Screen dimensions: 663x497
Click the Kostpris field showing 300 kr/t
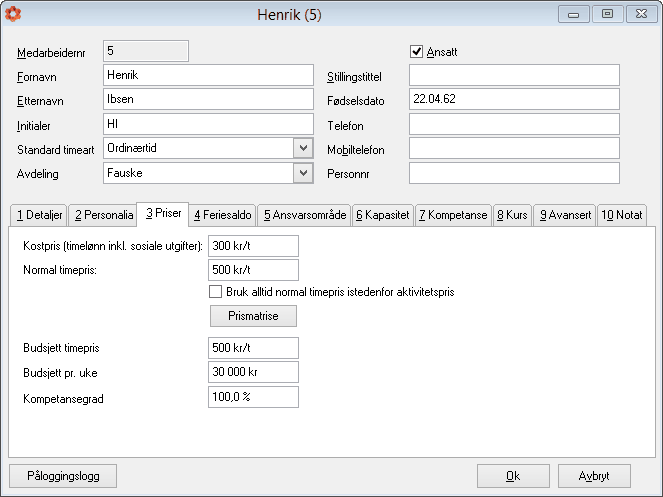click(x=253, y=246)
